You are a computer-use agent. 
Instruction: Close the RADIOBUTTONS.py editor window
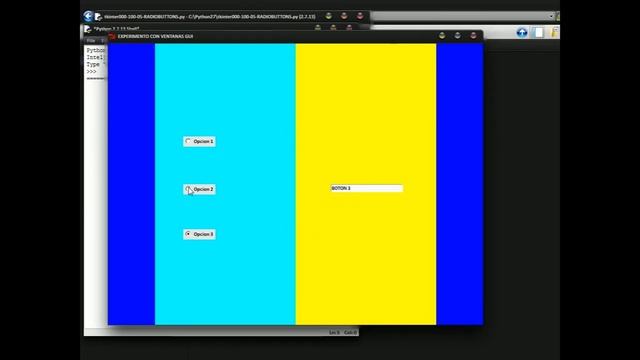(x=360, y=16)
